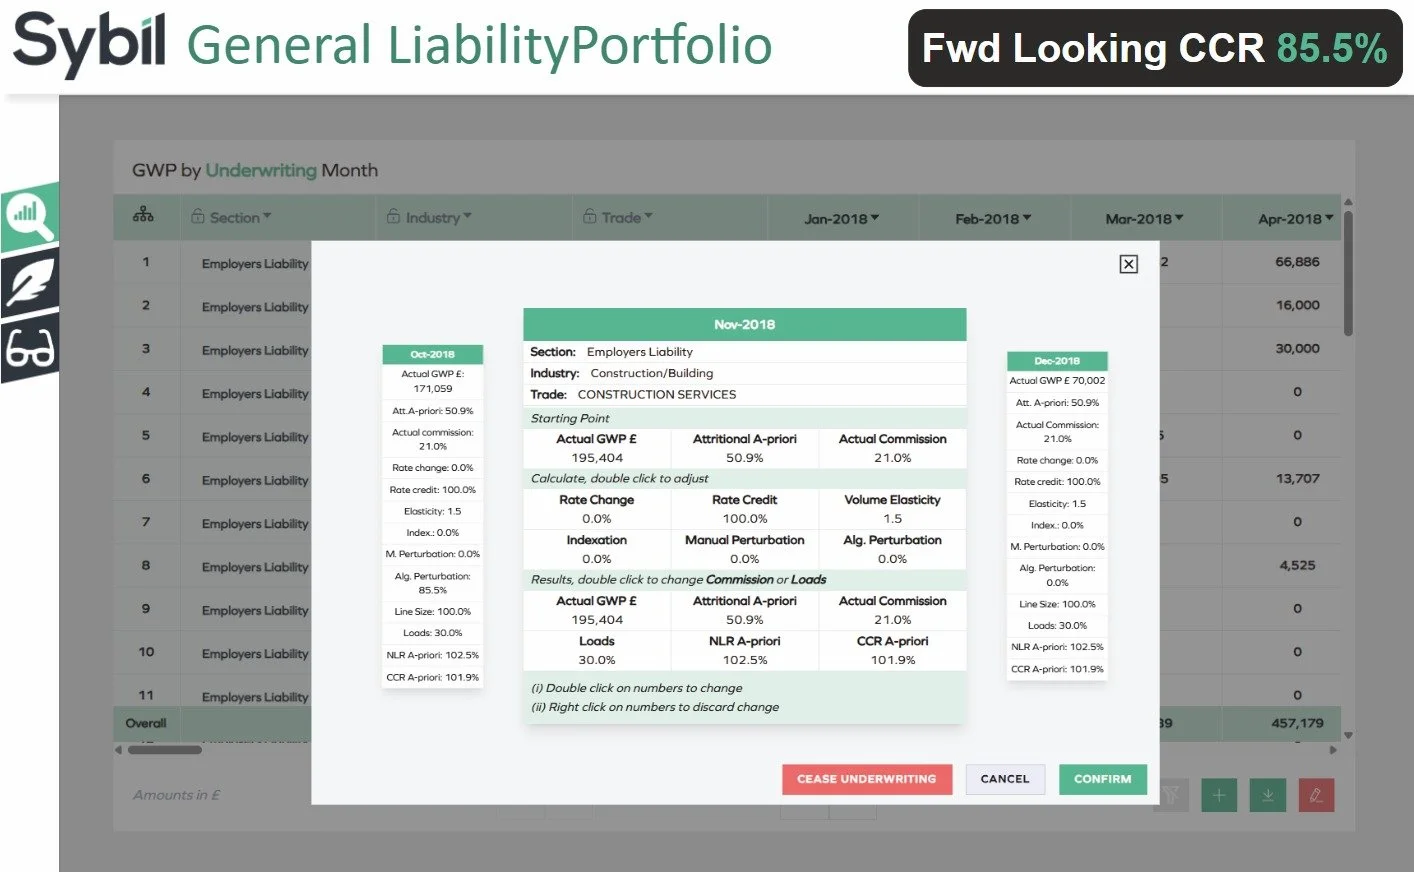Click Attritional A-priori 50.9% under Starting Point
Viewport: 1414px width, 872px height.
745,458
